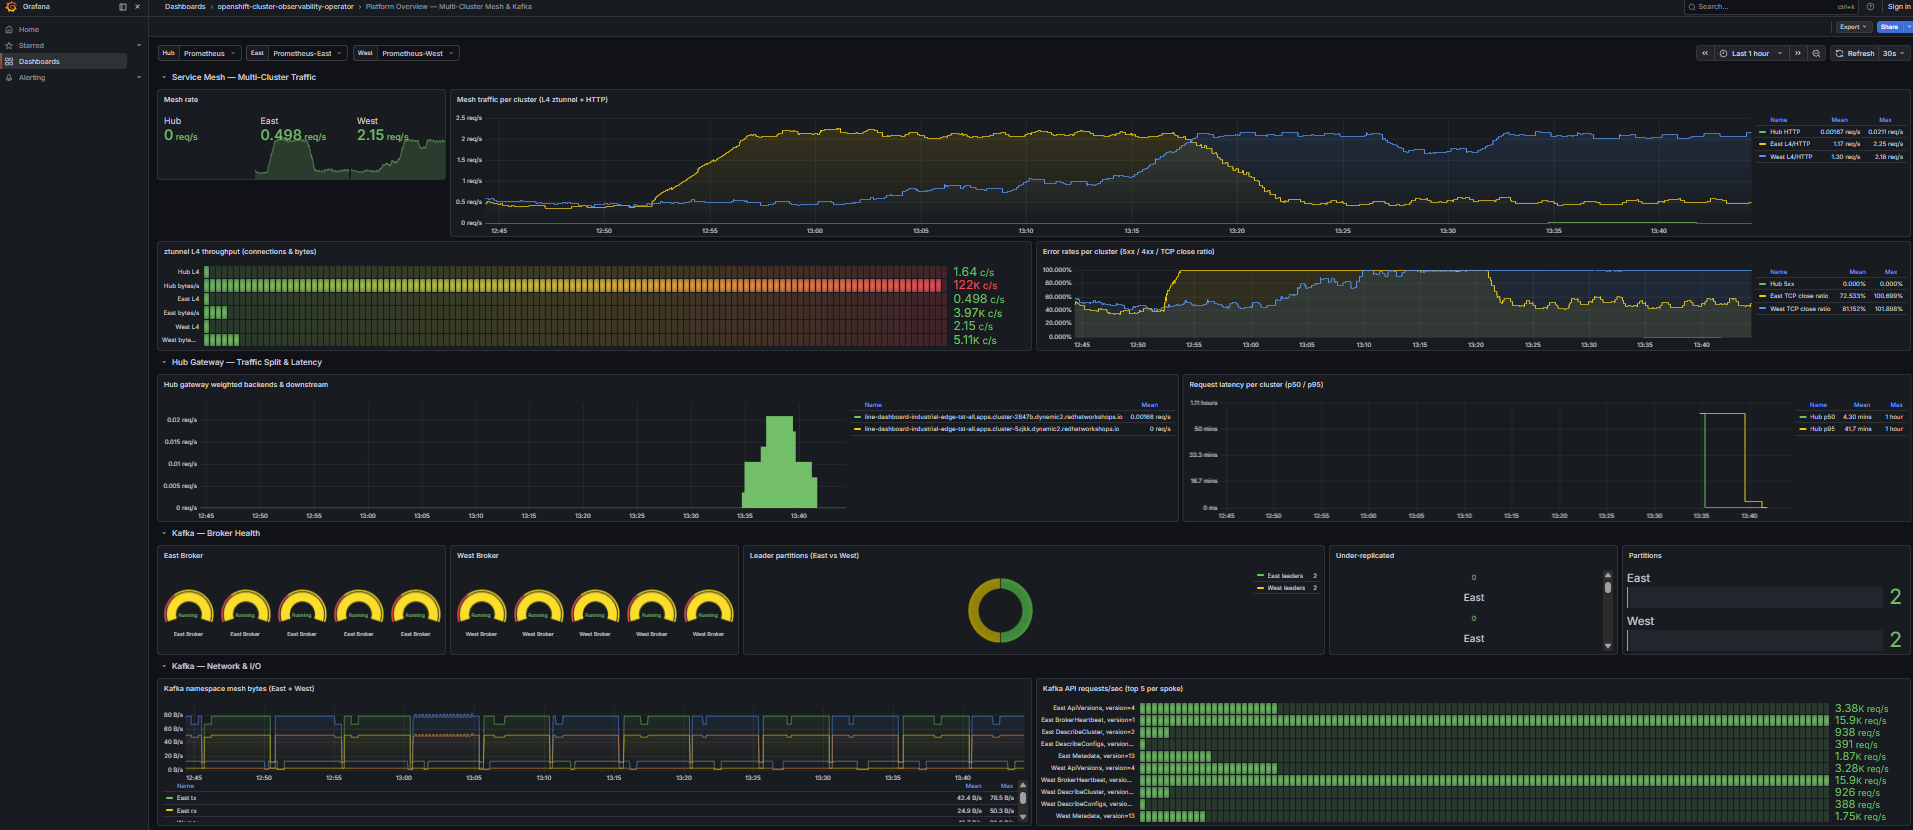Image resolution: width=1913 pixels, height=830 pixels.
Task: Click Under-replicated panel scrollbar thumb
Action: (1608, 588)
